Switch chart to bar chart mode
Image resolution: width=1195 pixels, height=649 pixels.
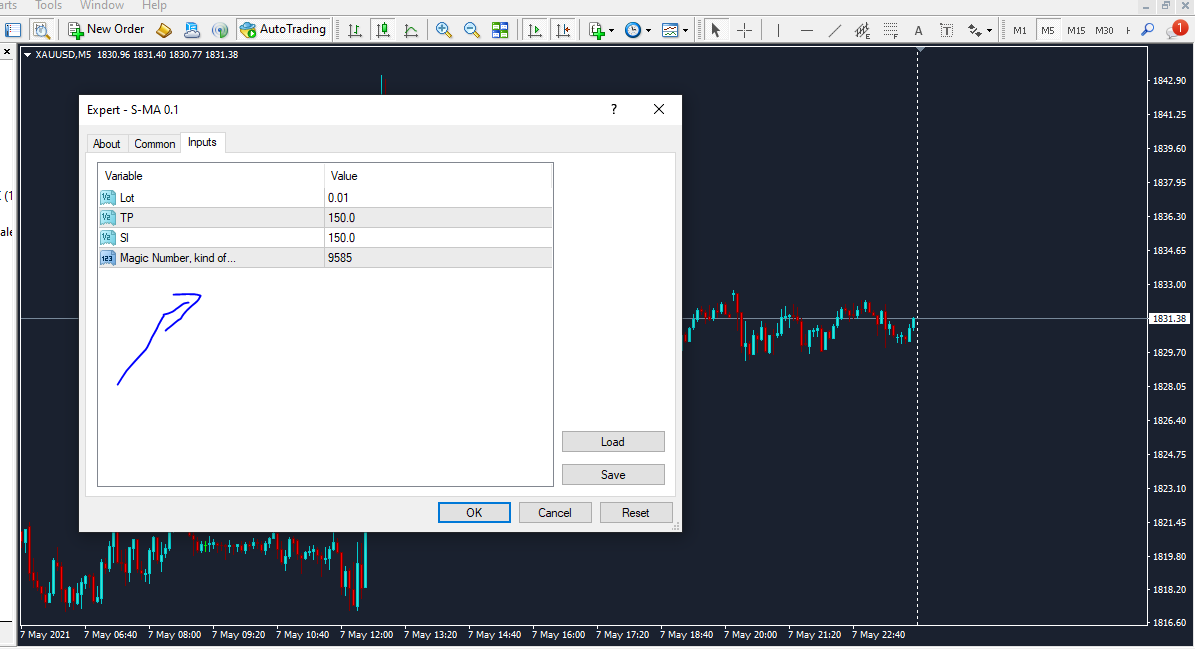point(355,30)
